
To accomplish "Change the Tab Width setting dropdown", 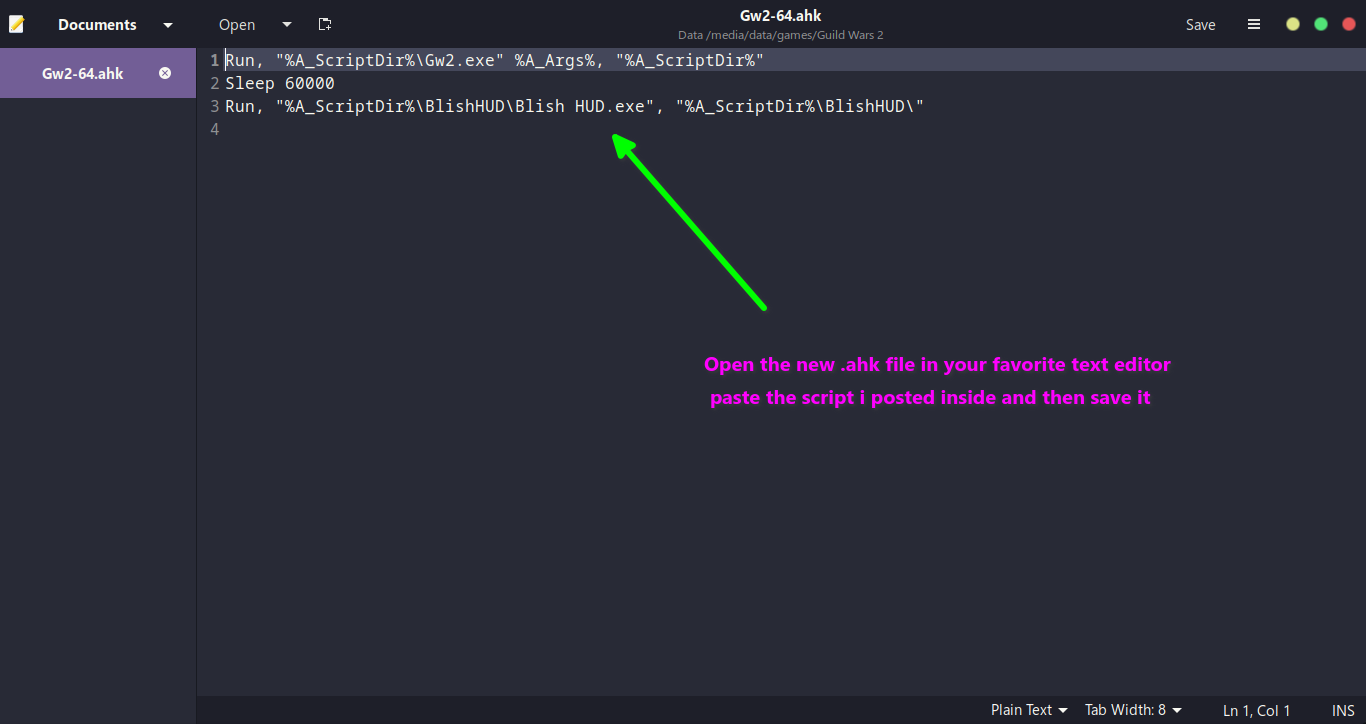I will [x=1132, y=710].
